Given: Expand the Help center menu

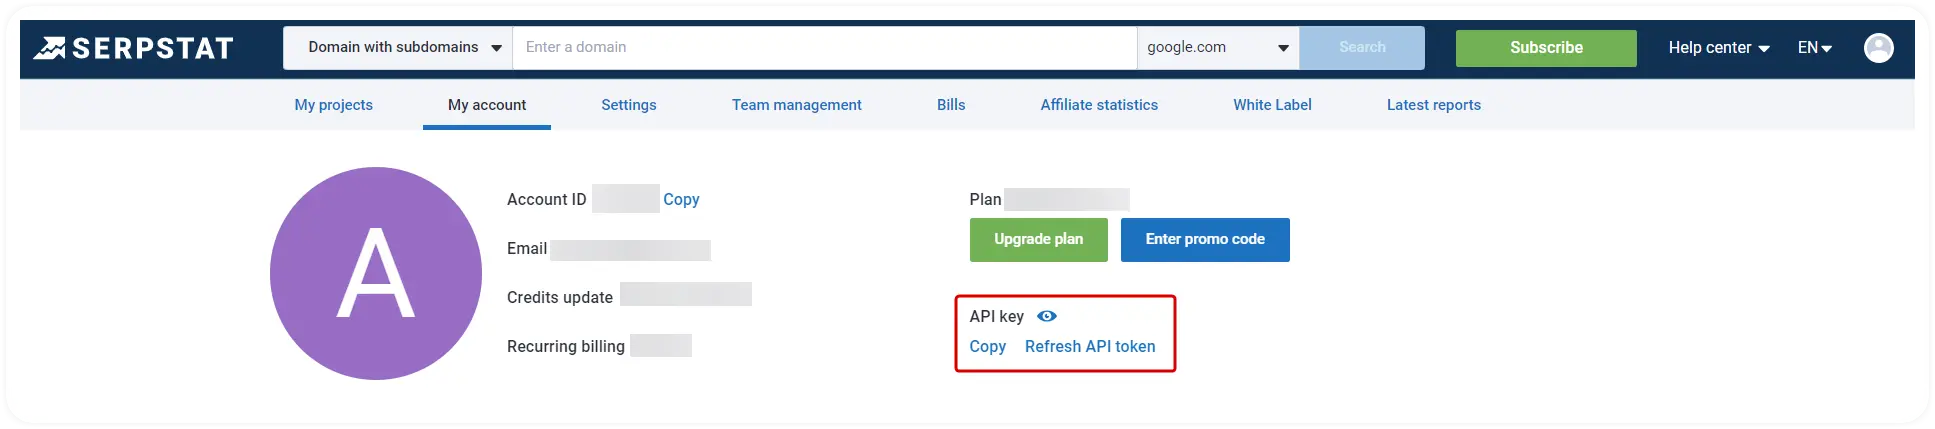Looking at the screenshot, I should point(1718,48).
